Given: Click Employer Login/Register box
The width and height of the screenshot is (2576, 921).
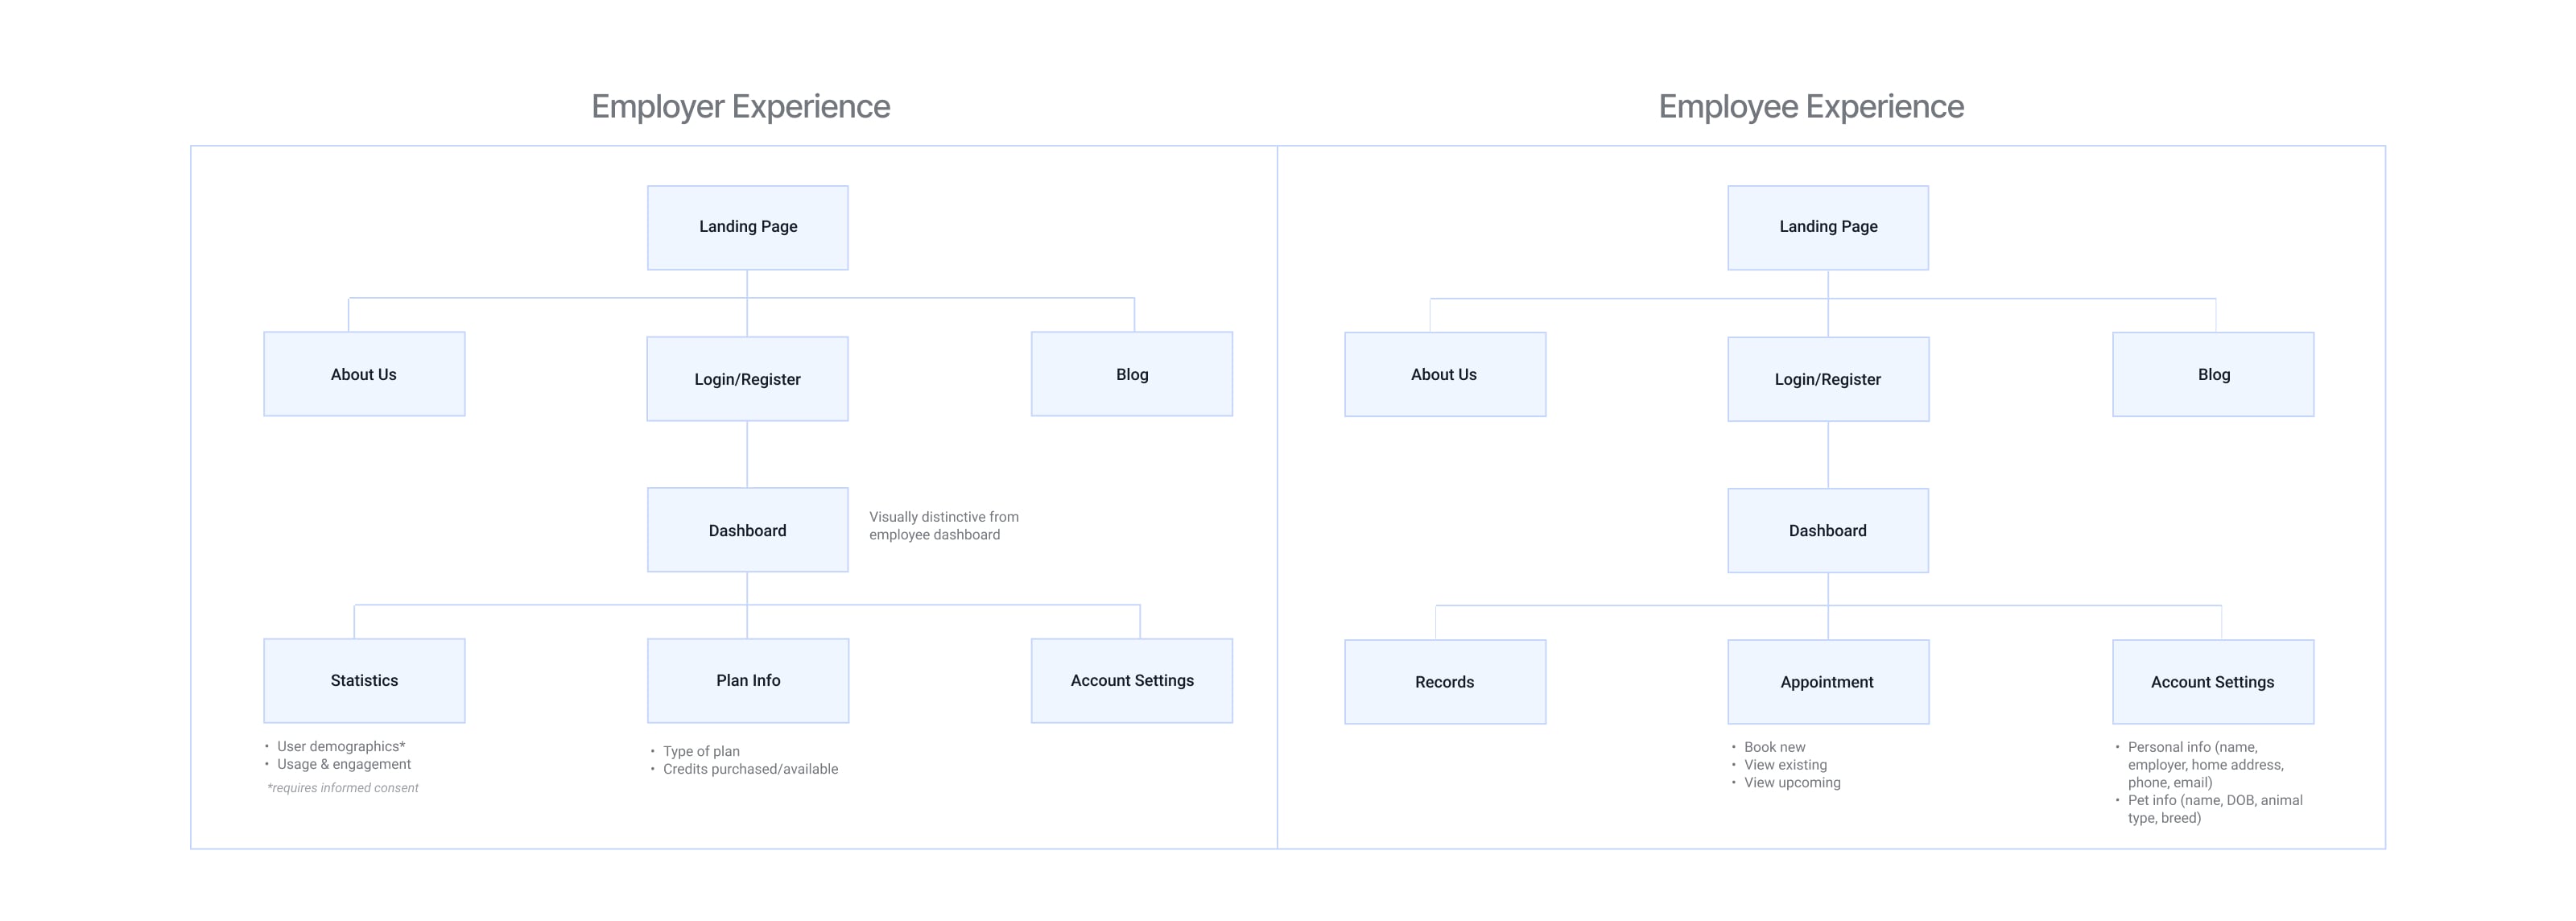Looking at the screenshot, I should tap(747, 379).
